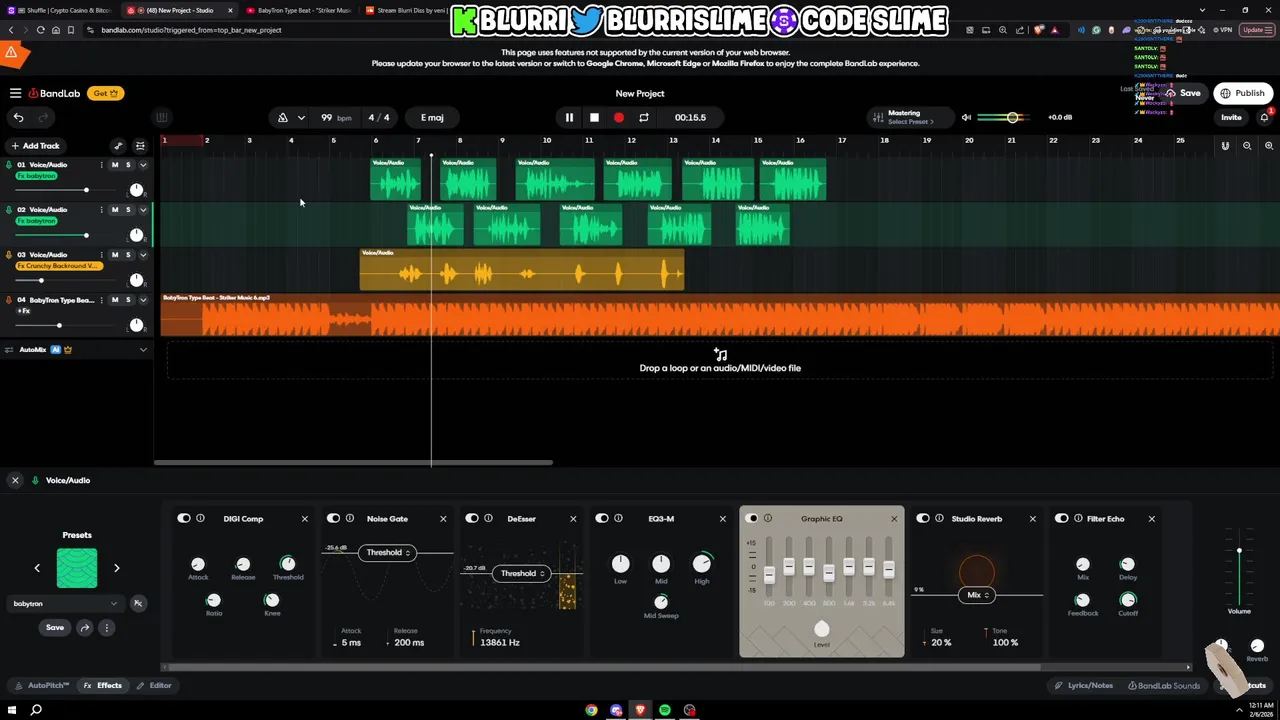Image resolution: width=1280 pixels, height=720 pixels.
Task: Toggle the loop cycle icon
Action: [644, 118]
